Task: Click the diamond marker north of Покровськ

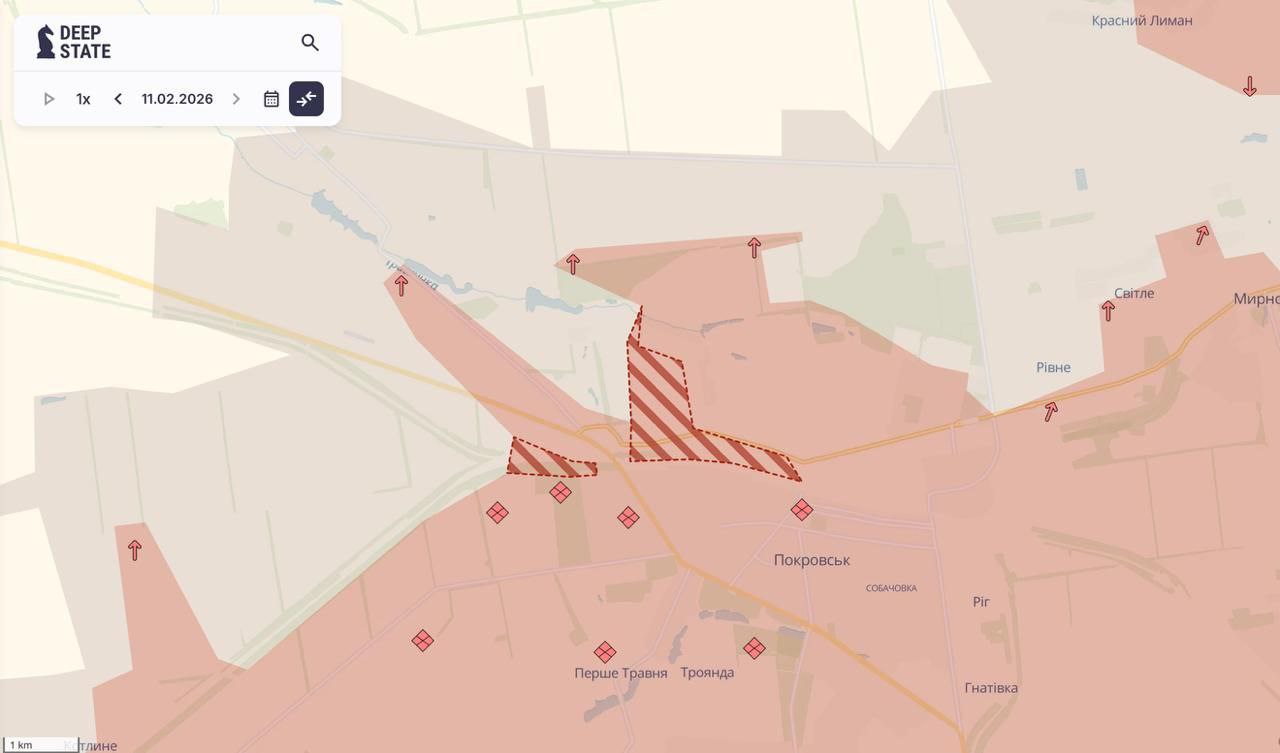Action: 802,510
